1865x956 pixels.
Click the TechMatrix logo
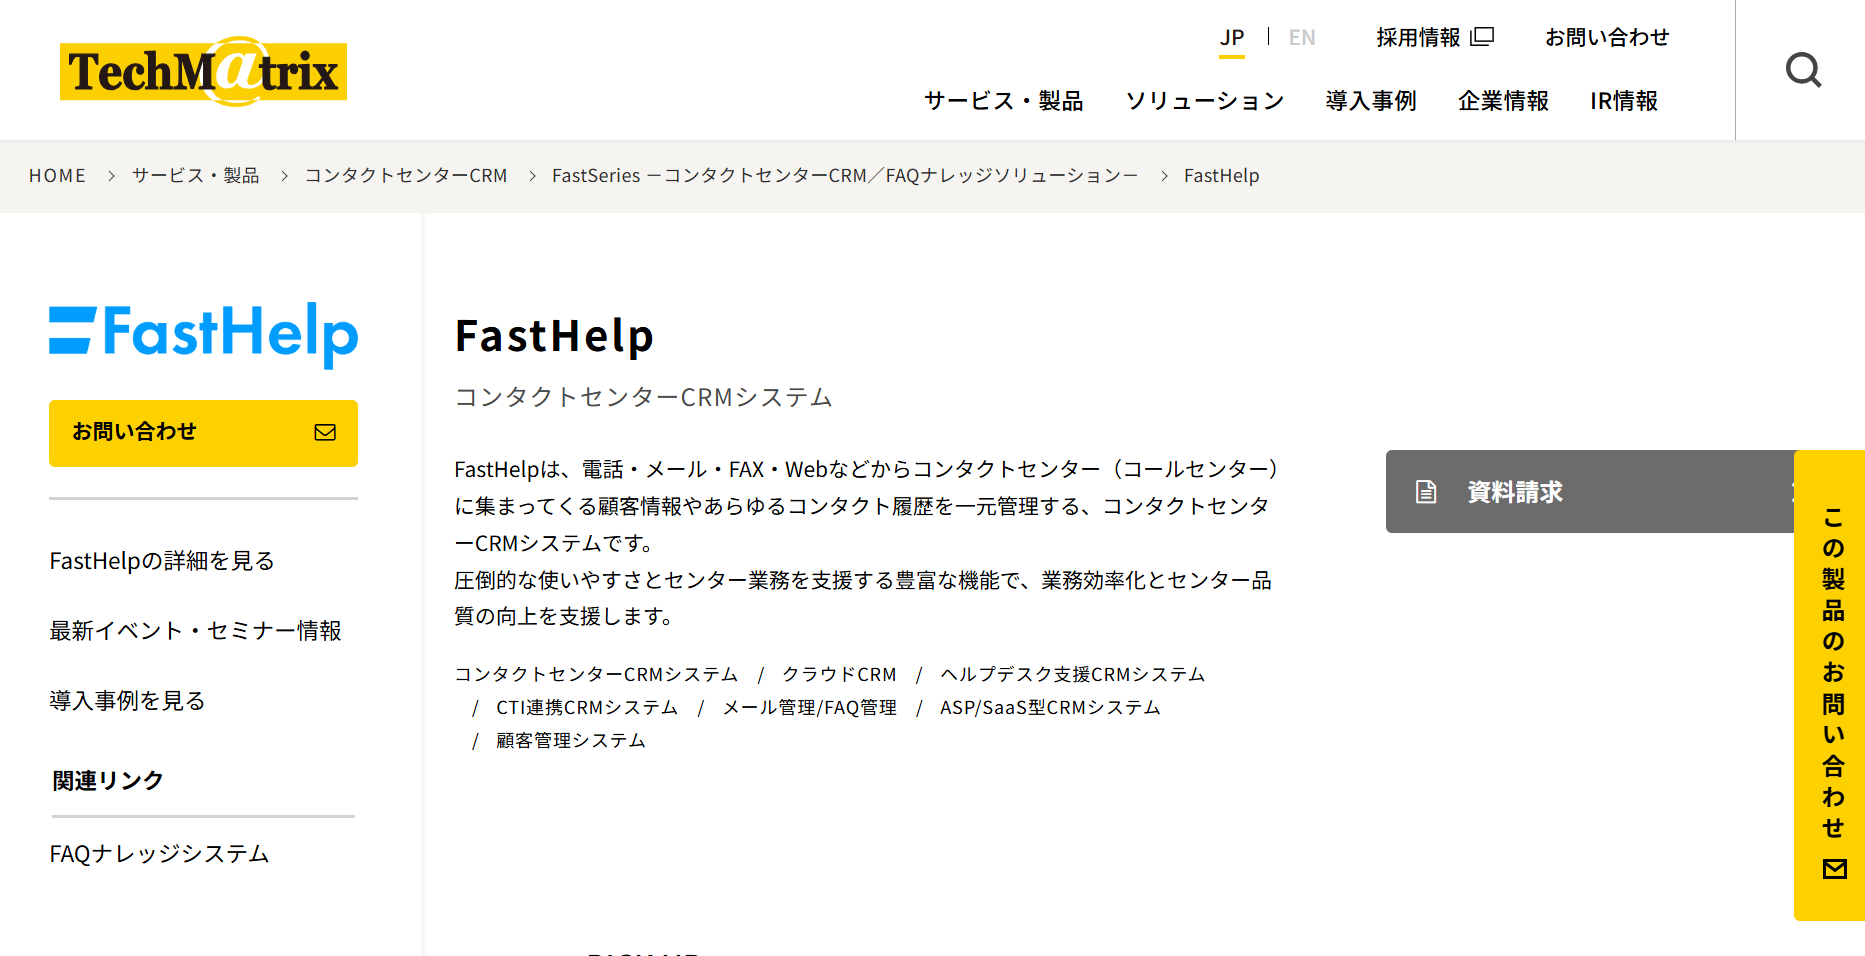tap(203, 72)
